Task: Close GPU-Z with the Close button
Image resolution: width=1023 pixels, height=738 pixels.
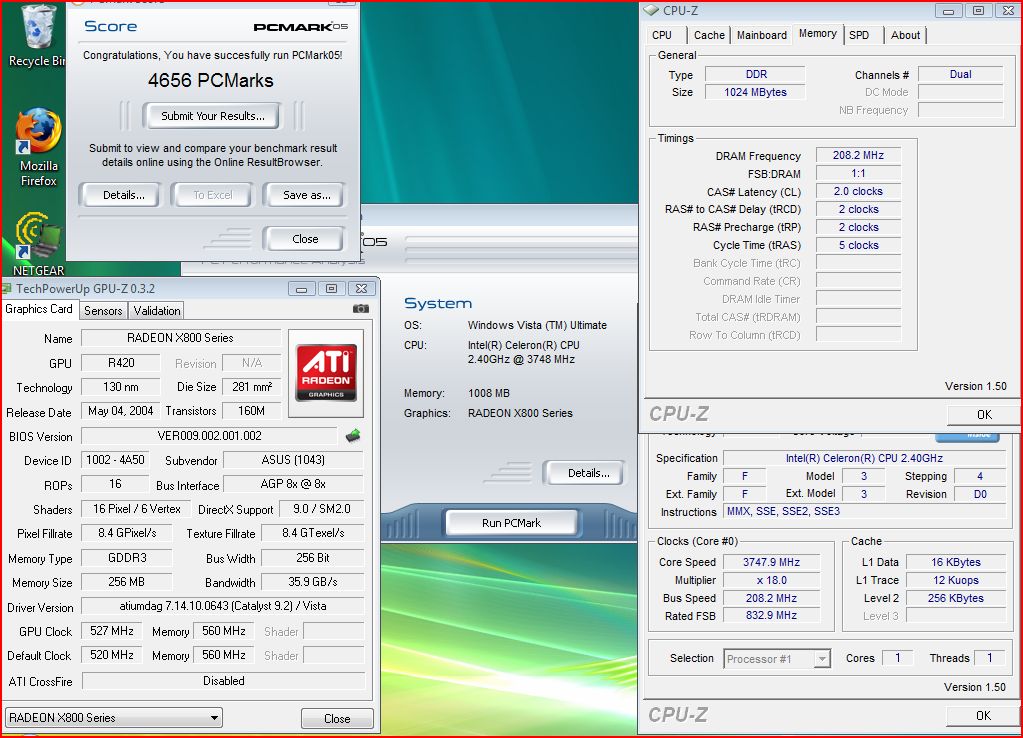Action: [x=337, y=718]
